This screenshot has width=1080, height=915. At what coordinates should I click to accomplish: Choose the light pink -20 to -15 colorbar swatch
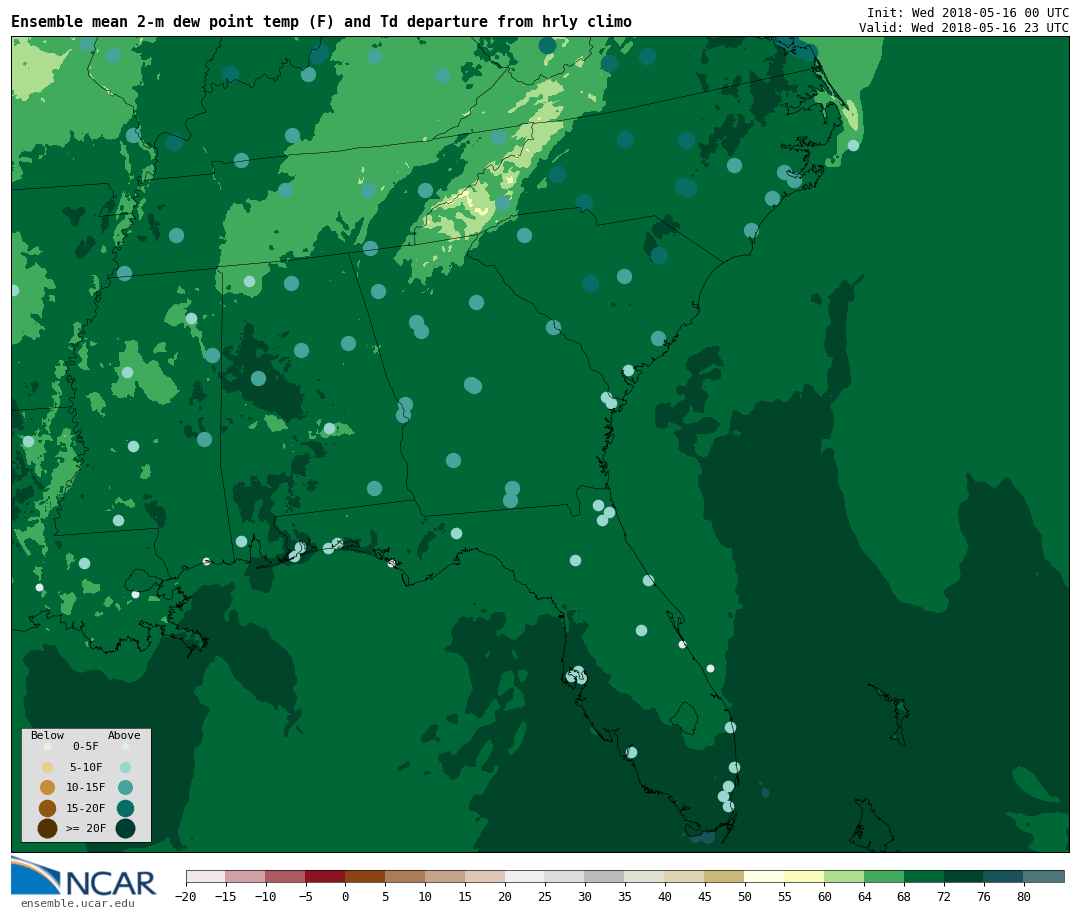click(x=205, y=876)
